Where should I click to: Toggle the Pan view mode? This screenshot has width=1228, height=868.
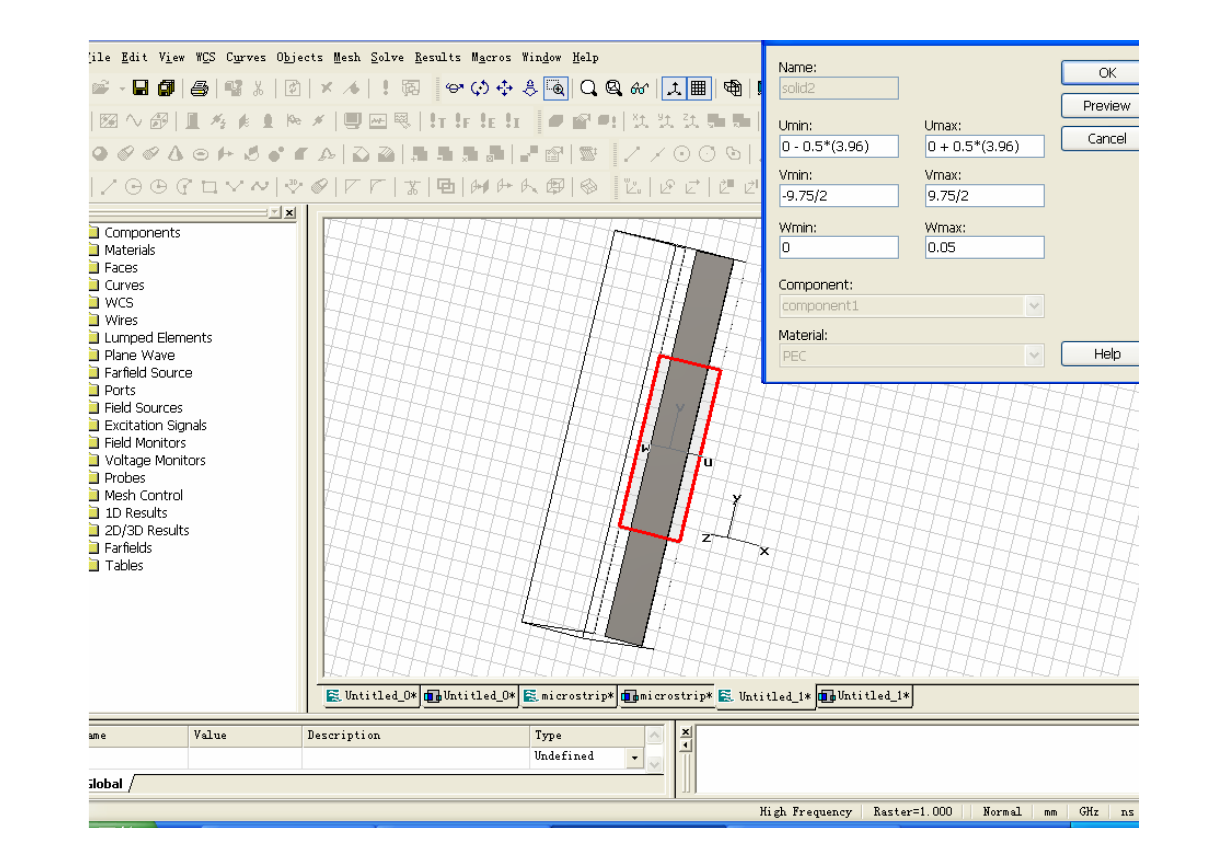click(505, 88)
